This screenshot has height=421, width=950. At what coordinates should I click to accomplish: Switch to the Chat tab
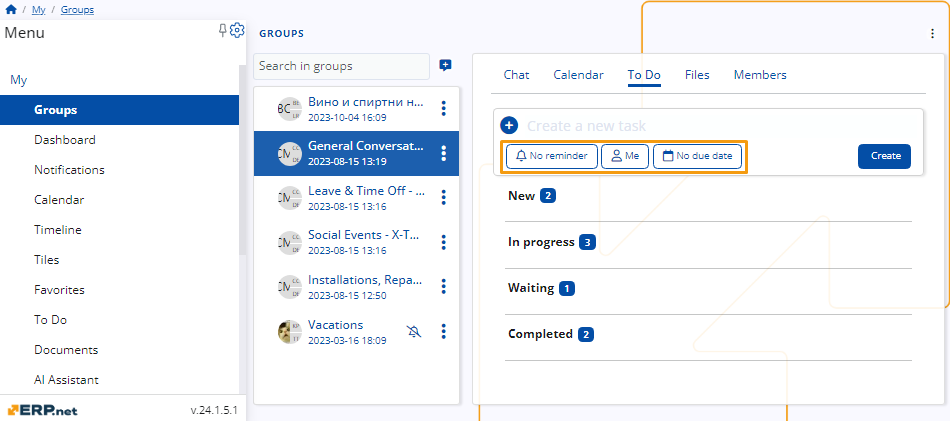(x=516, y=75)
